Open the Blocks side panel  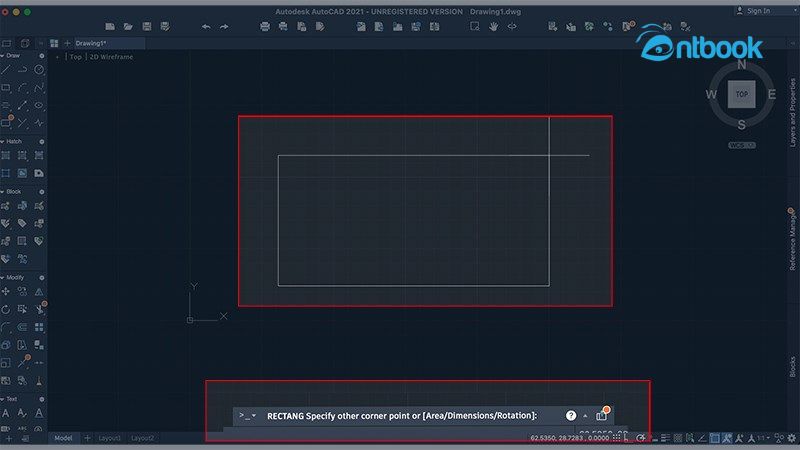pos(792,367)
